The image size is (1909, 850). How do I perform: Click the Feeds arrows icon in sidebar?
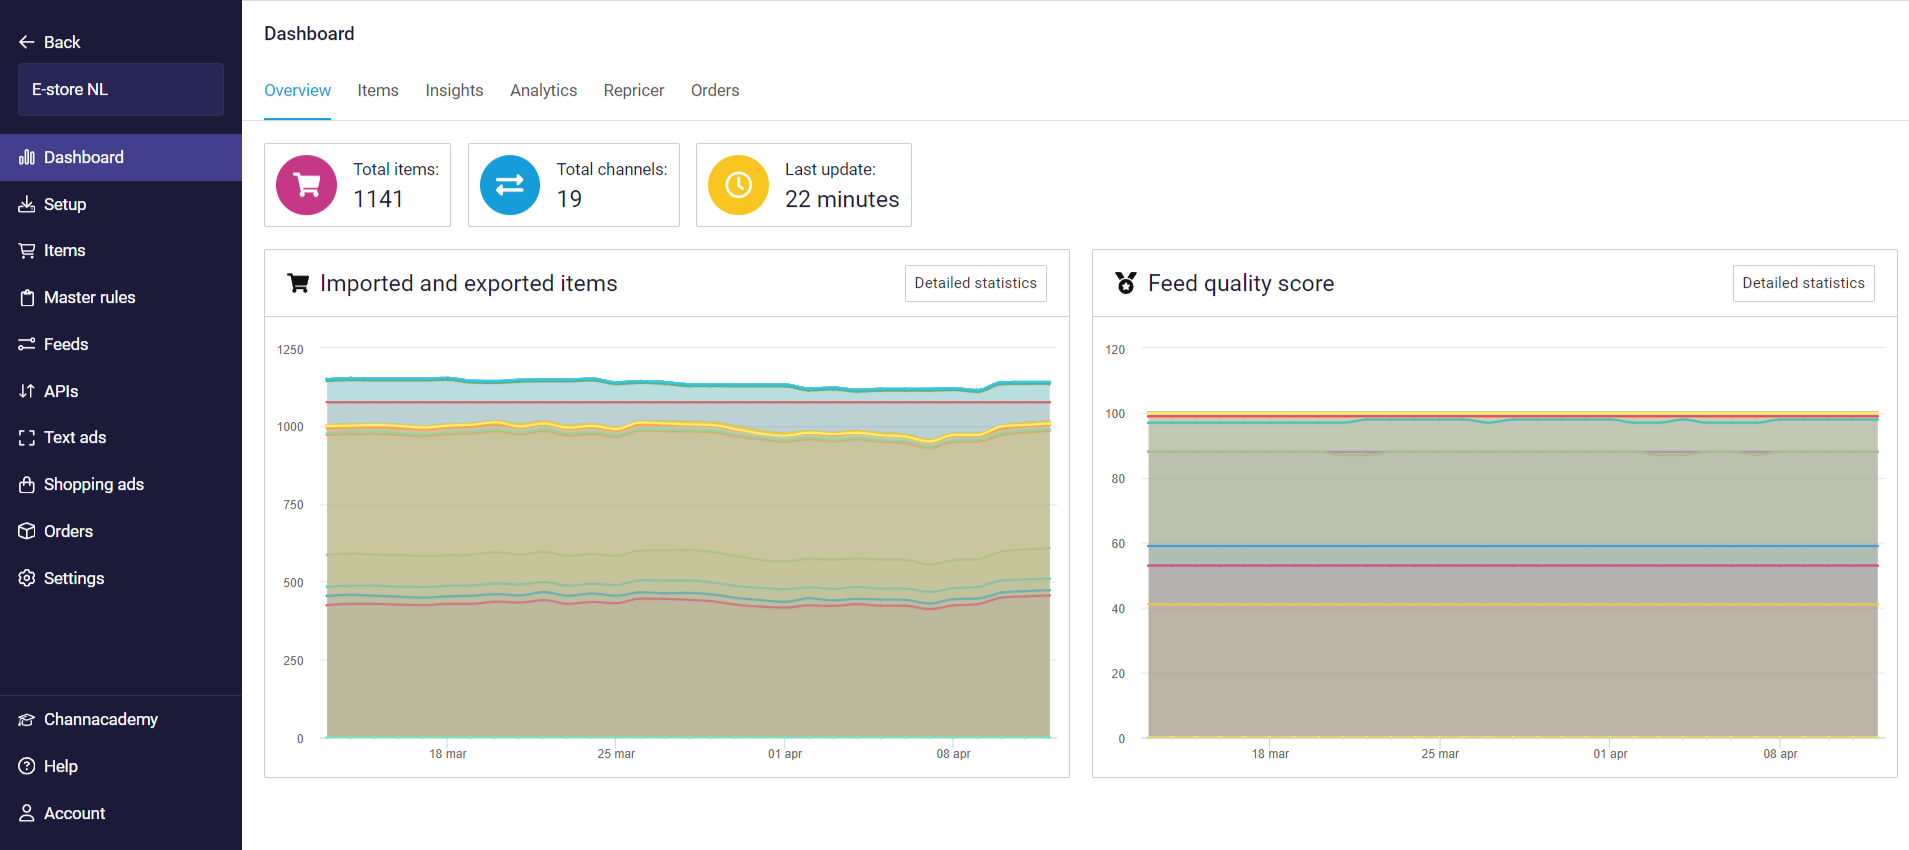(x=27, y=344)
